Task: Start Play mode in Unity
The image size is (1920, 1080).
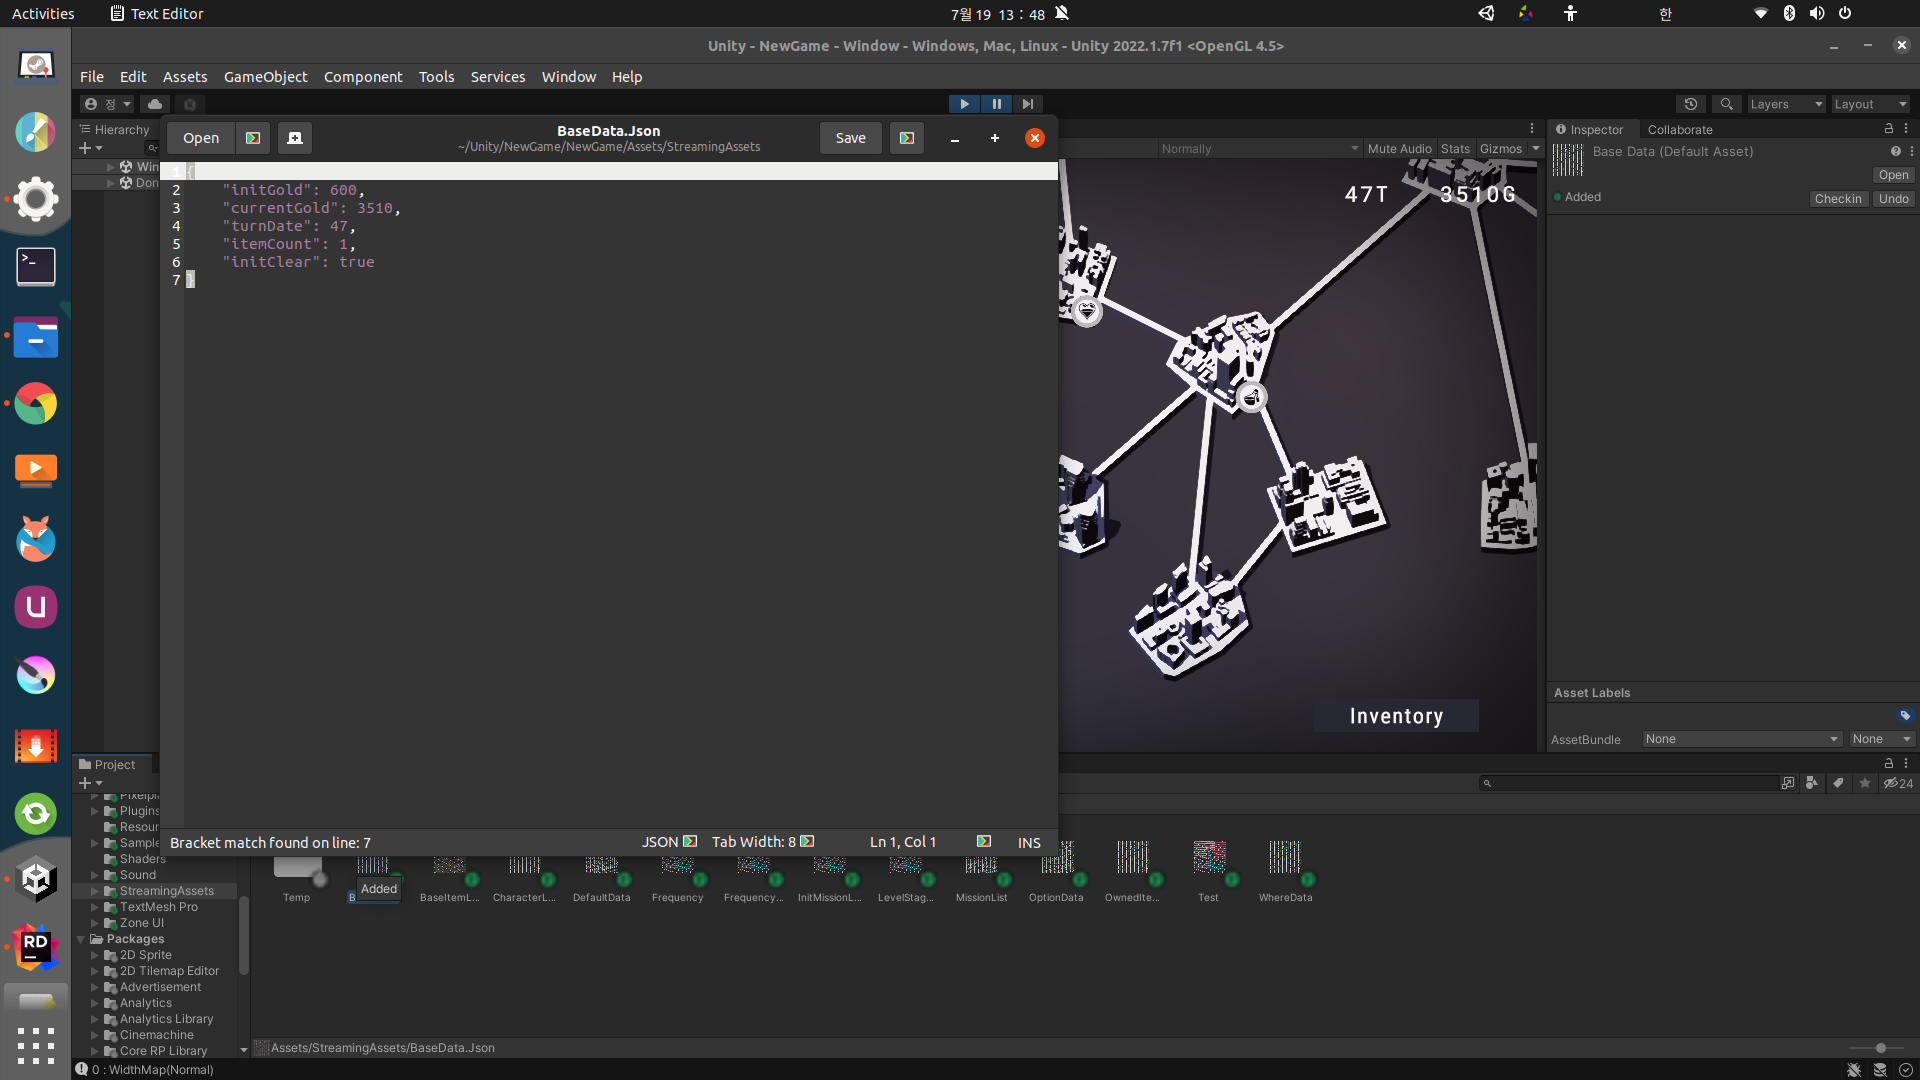Action: (x=964, y=104)
